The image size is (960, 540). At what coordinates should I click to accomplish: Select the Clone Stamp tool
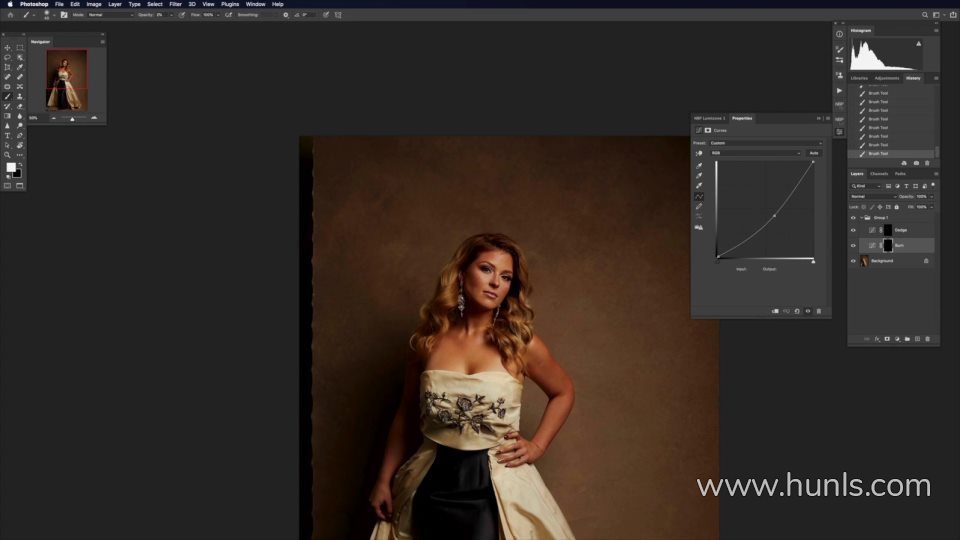pos(20,96)
